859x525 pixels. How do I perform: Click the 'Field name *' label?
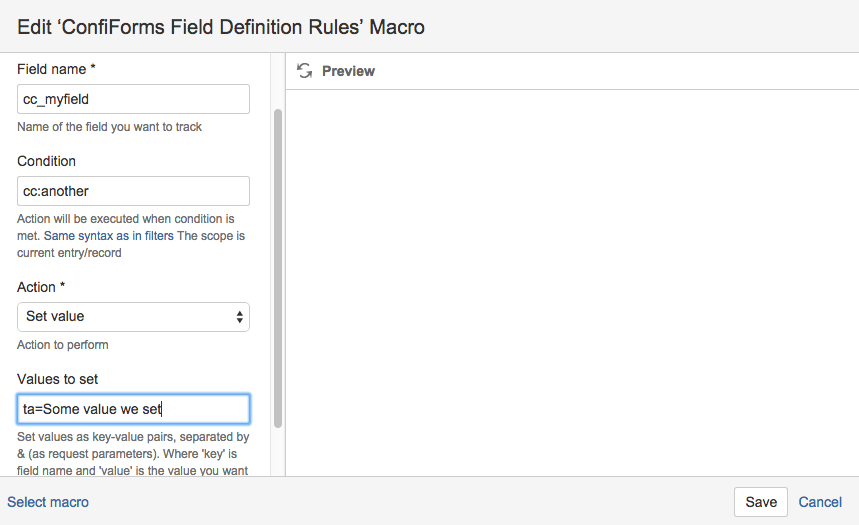(56, 69)
